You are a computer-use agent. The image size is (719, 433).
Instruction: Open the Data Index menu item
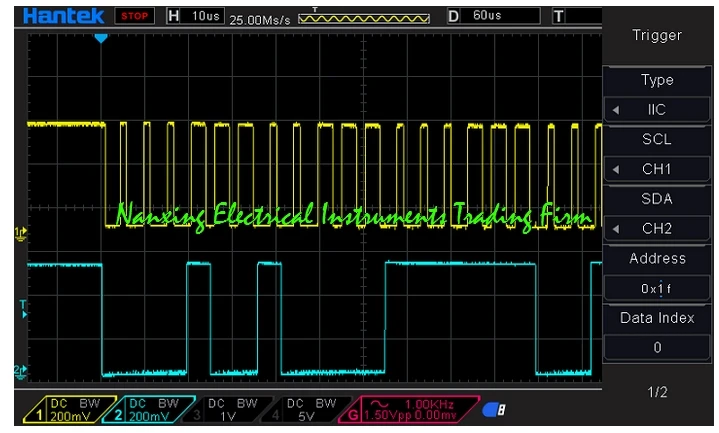tap(657, 318)
